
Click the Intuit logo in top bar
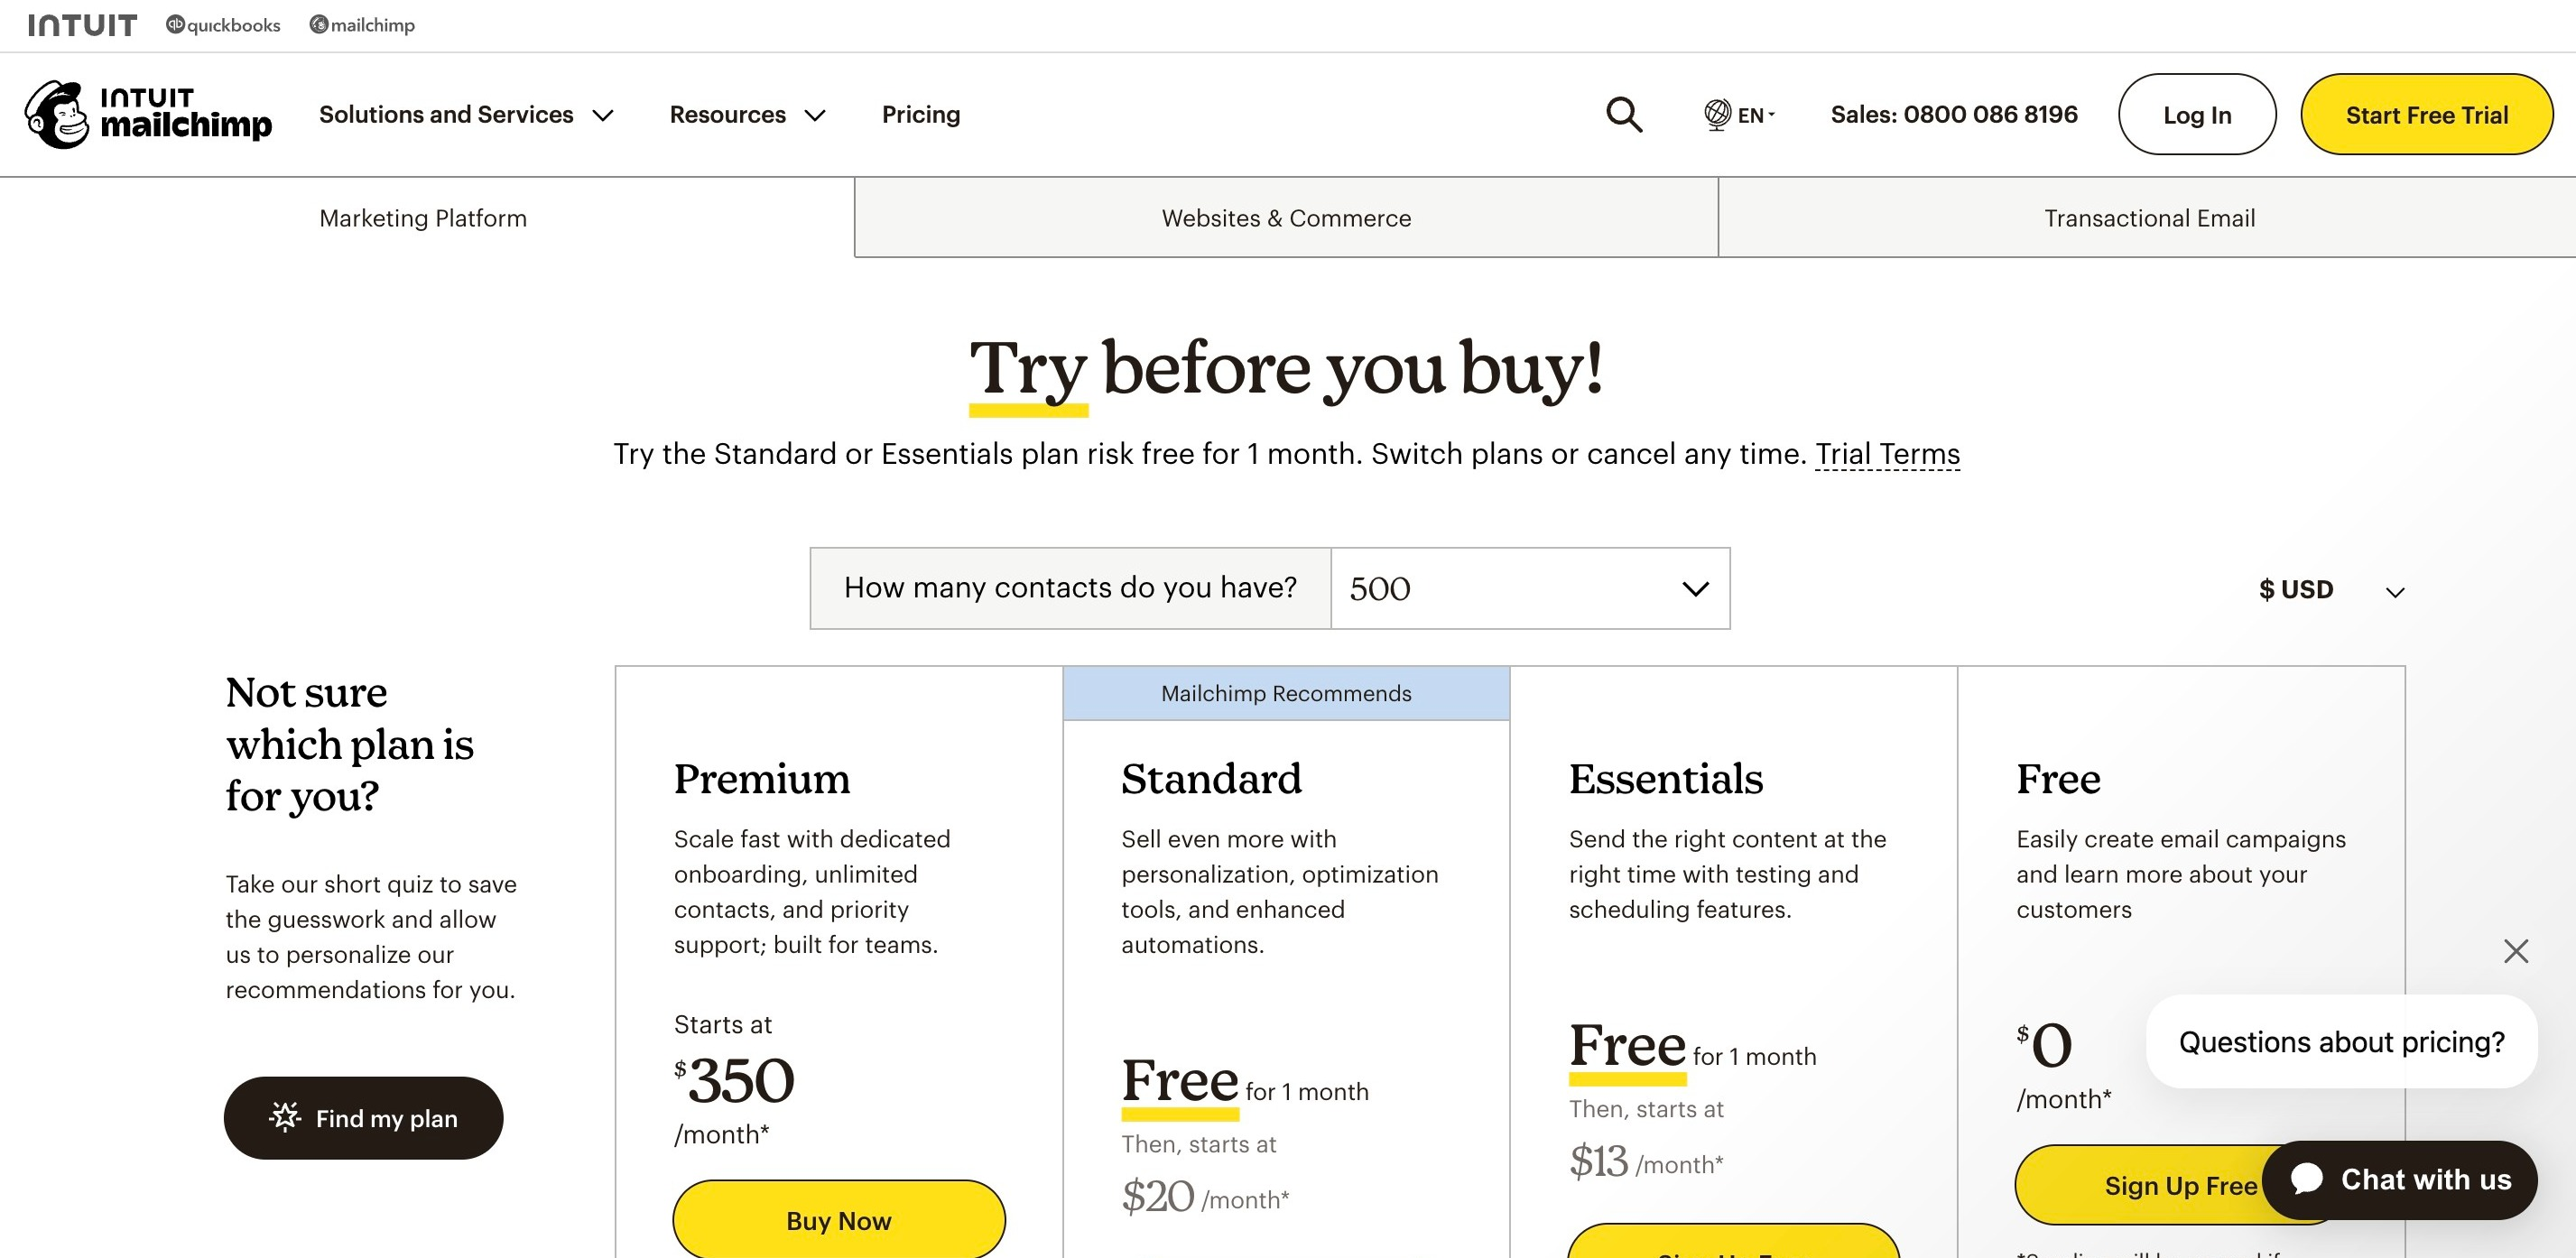(82, 25)
